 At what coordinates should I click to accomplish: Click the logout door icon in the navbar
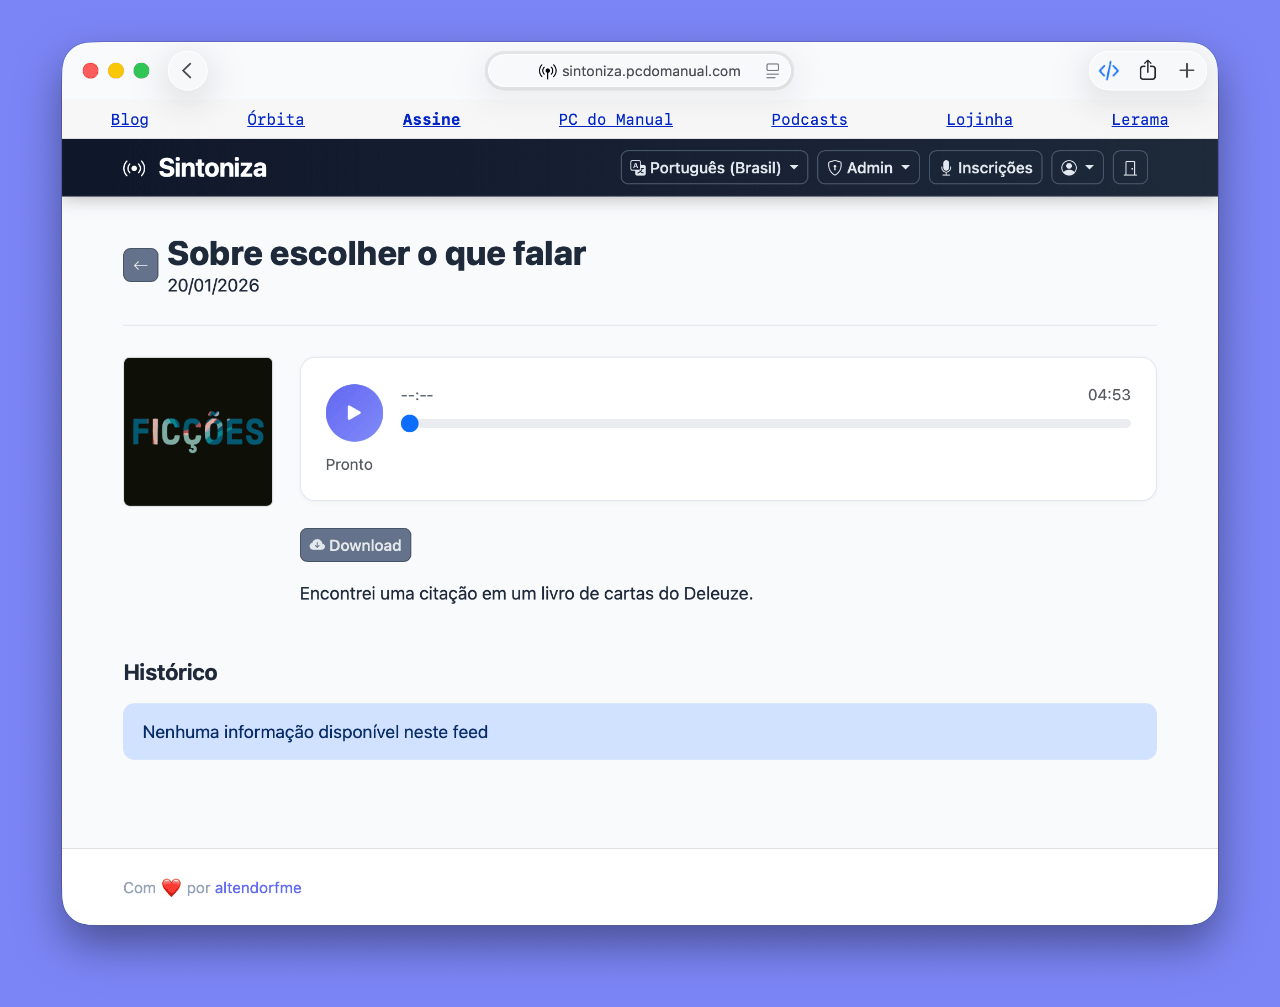[1130, 168]
